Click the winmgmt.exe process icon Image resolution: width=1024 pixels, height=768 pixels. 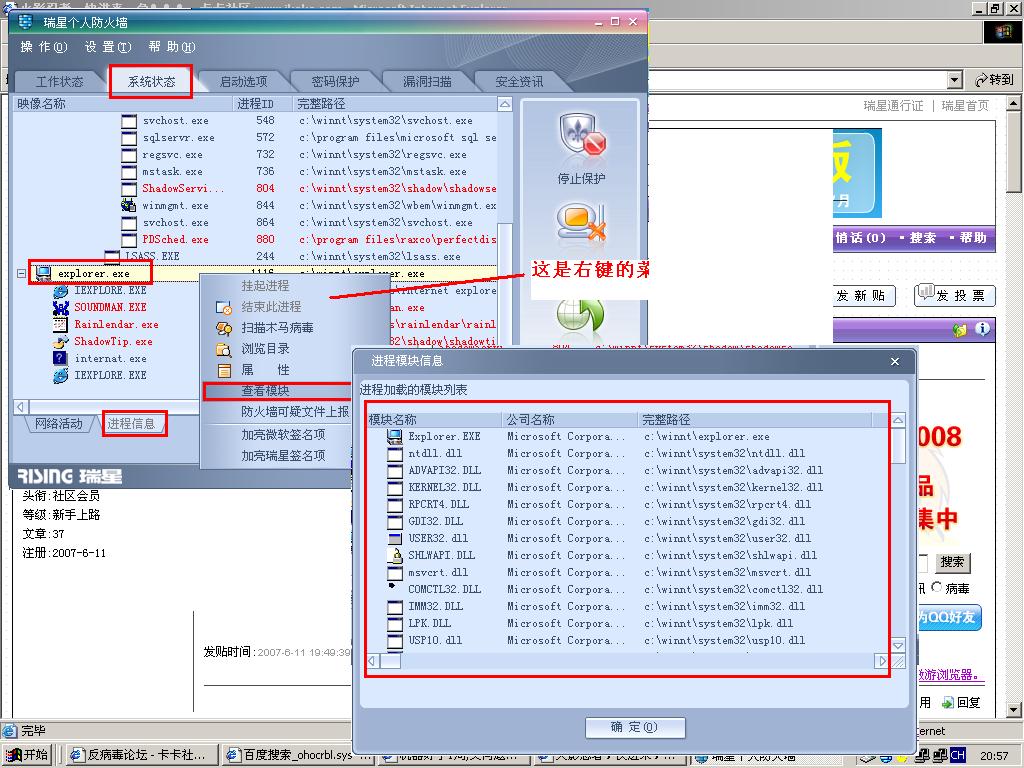pyautogui.click(x=129, y=205)
